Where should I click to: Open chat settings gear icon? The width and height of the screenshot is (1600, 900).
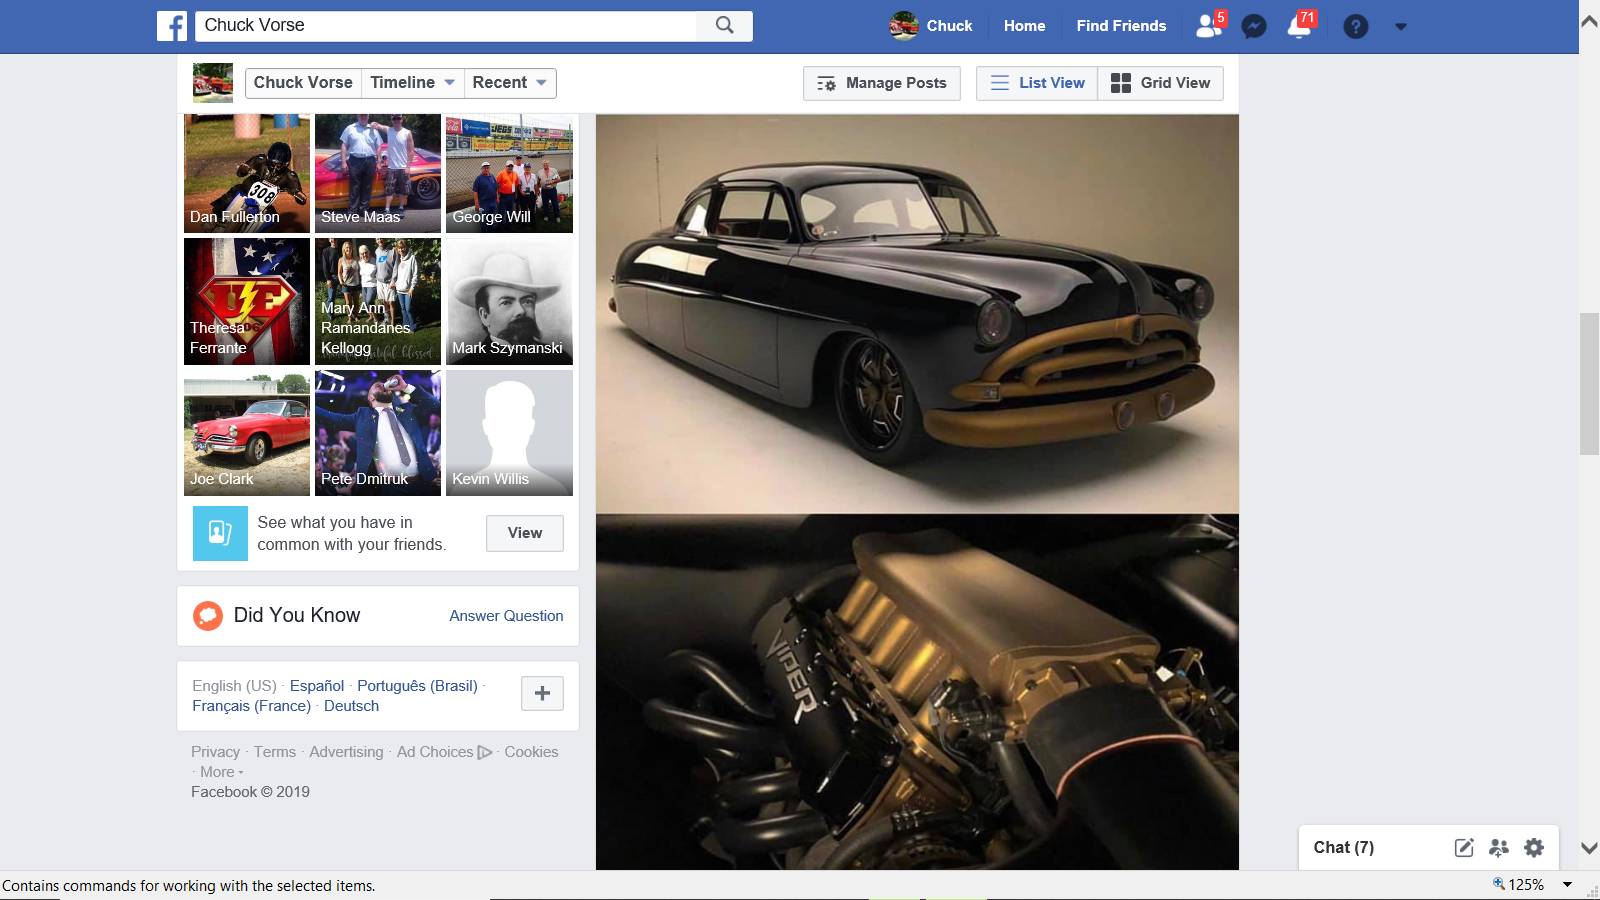point(1534,848)
